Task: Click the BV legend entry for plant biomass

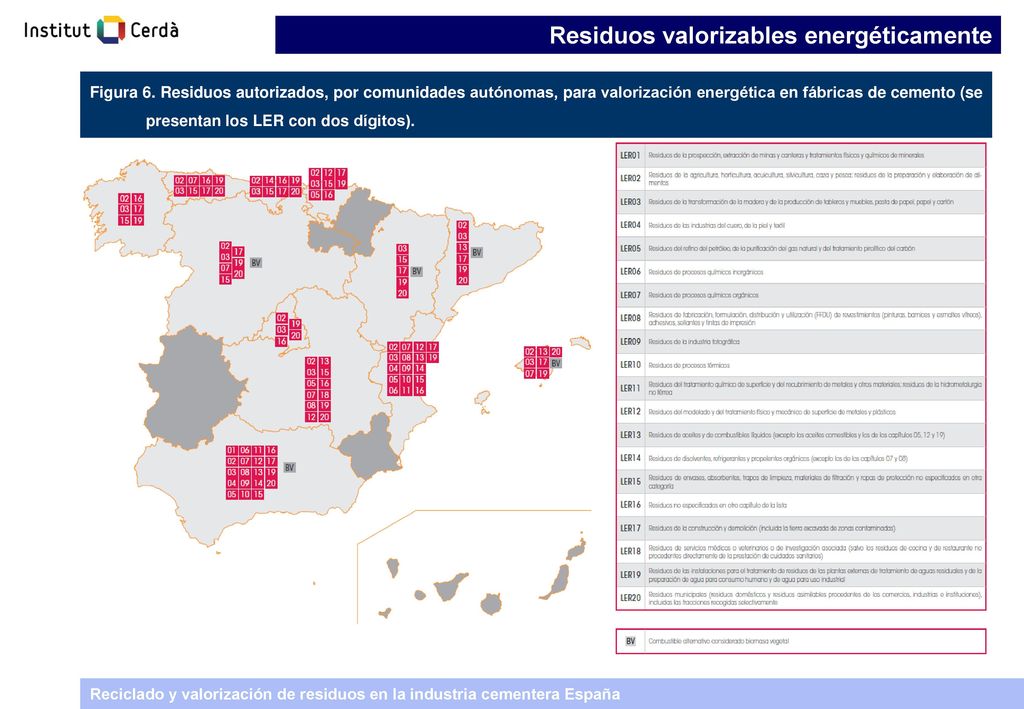Action: (x=801, y=641)
